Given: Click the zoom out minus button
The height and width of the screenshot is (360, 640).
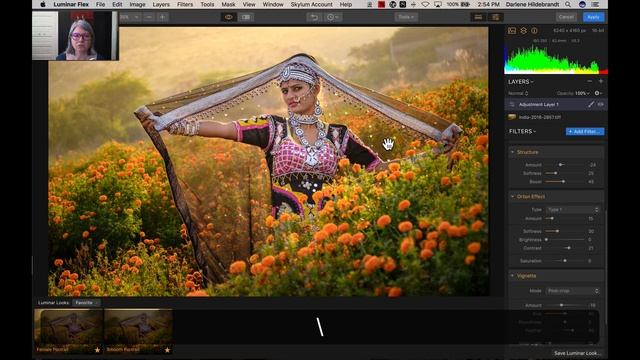Looking at the screenshot, I should [x=149, y=17].
